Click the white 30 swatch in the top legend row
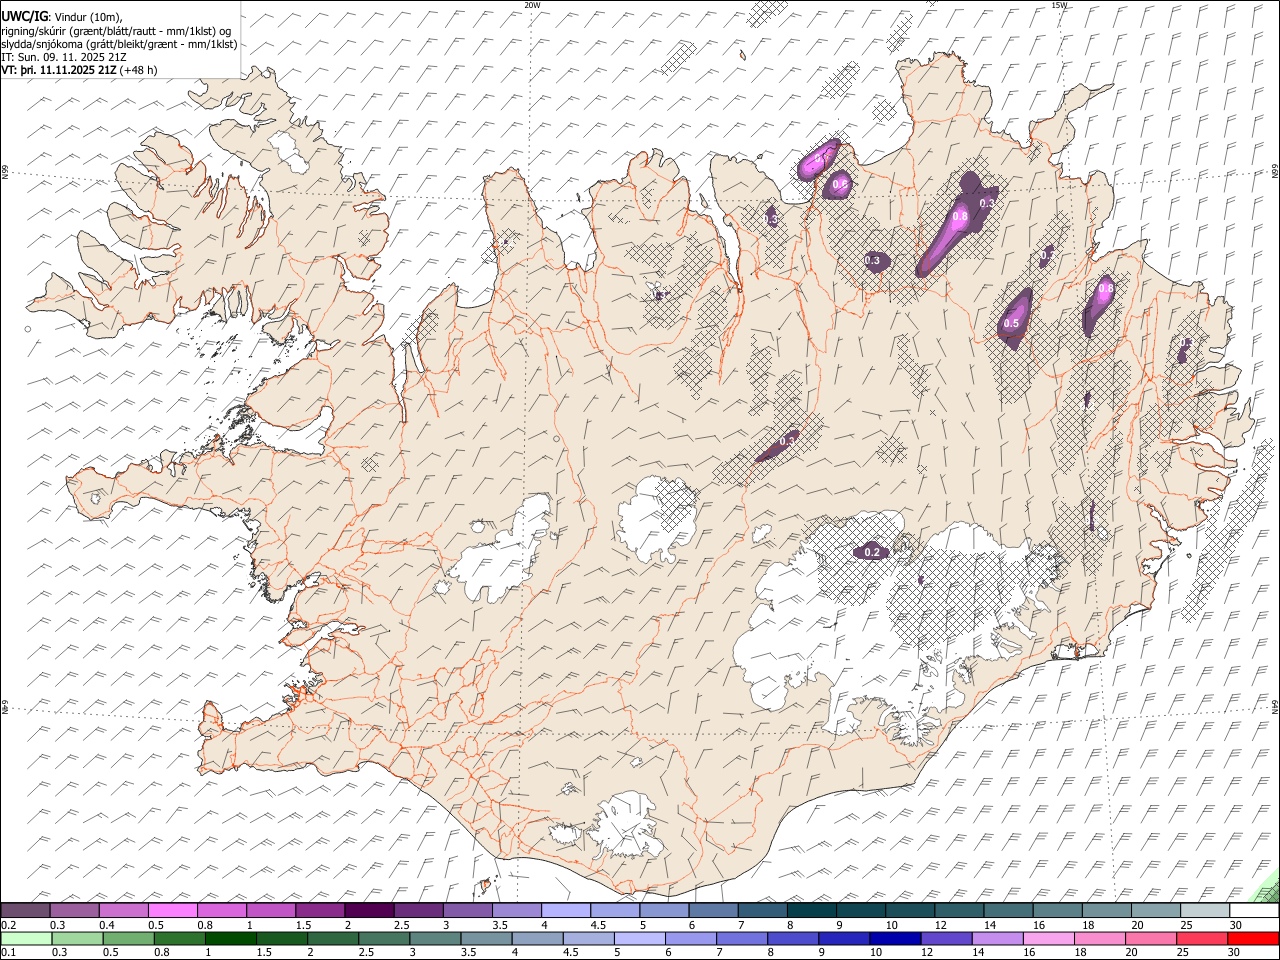 (1254, 911)
